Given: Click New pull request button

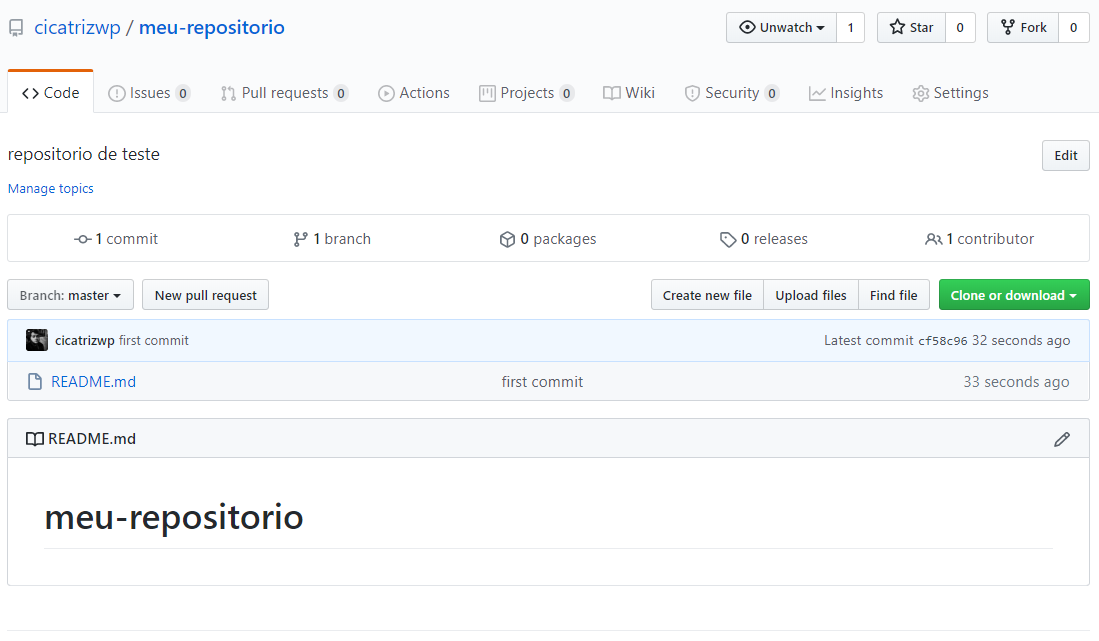Looking at the screenshot, I should point(205,295).
